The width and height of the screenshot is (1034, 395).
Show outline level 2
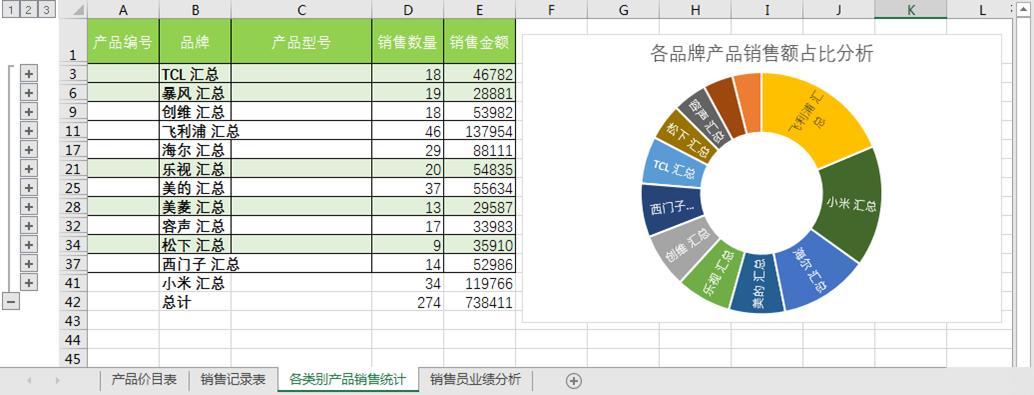(x=29, y=9)
